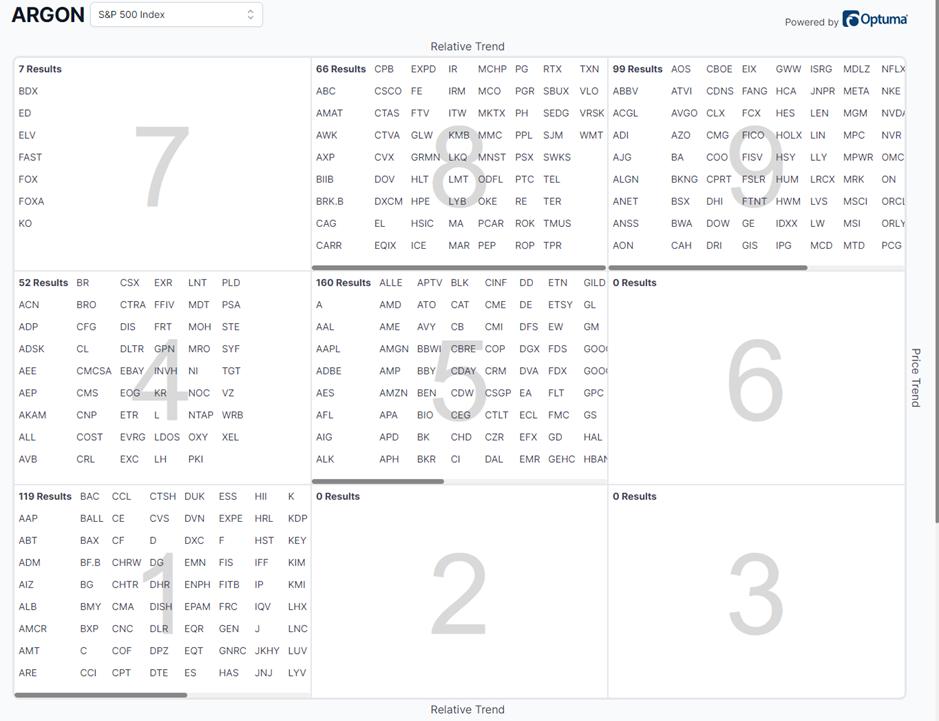
Task: Select ticker AMZN in the 160 Results cell
Action: (x=394, y=393)
